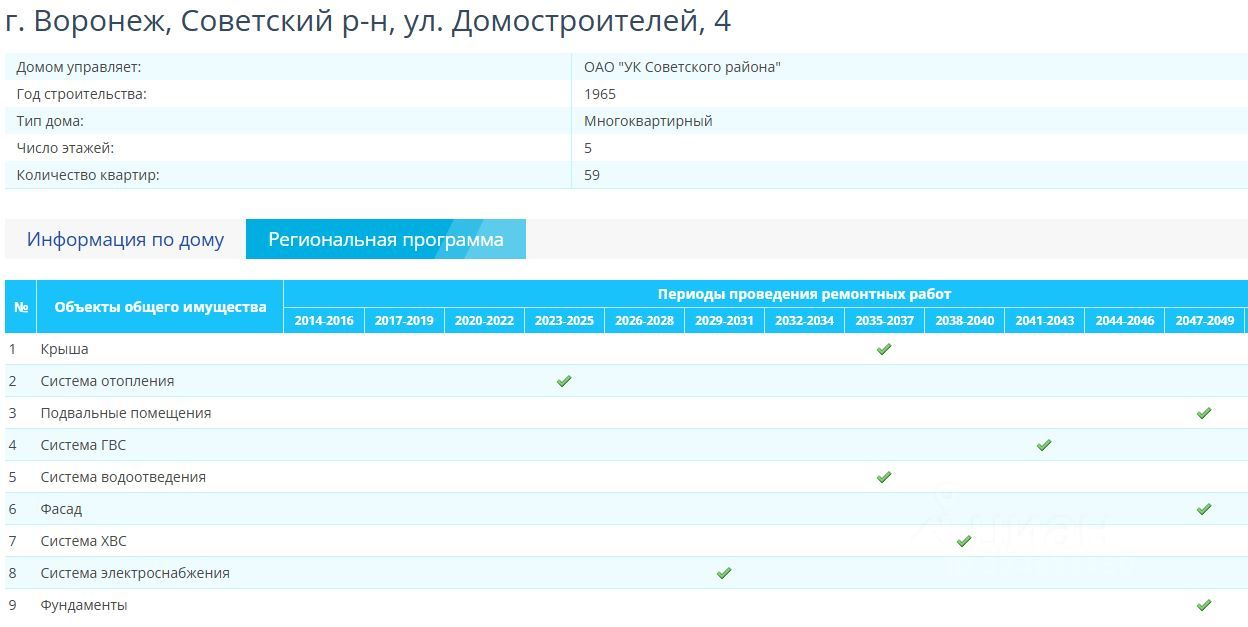Click the Домом управляет label
The width and height of the screenshot is (1248, 627).
tap(79, 67)
